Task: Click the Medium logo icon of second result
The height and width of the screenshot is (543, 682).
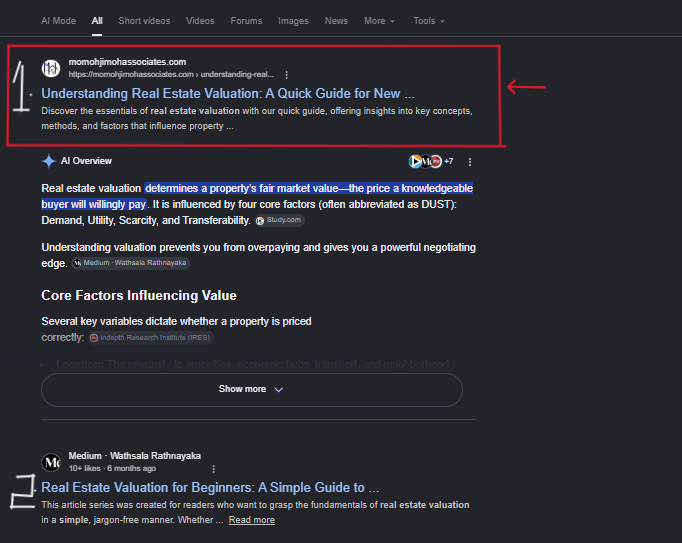Action: click(x=51, y=462)
